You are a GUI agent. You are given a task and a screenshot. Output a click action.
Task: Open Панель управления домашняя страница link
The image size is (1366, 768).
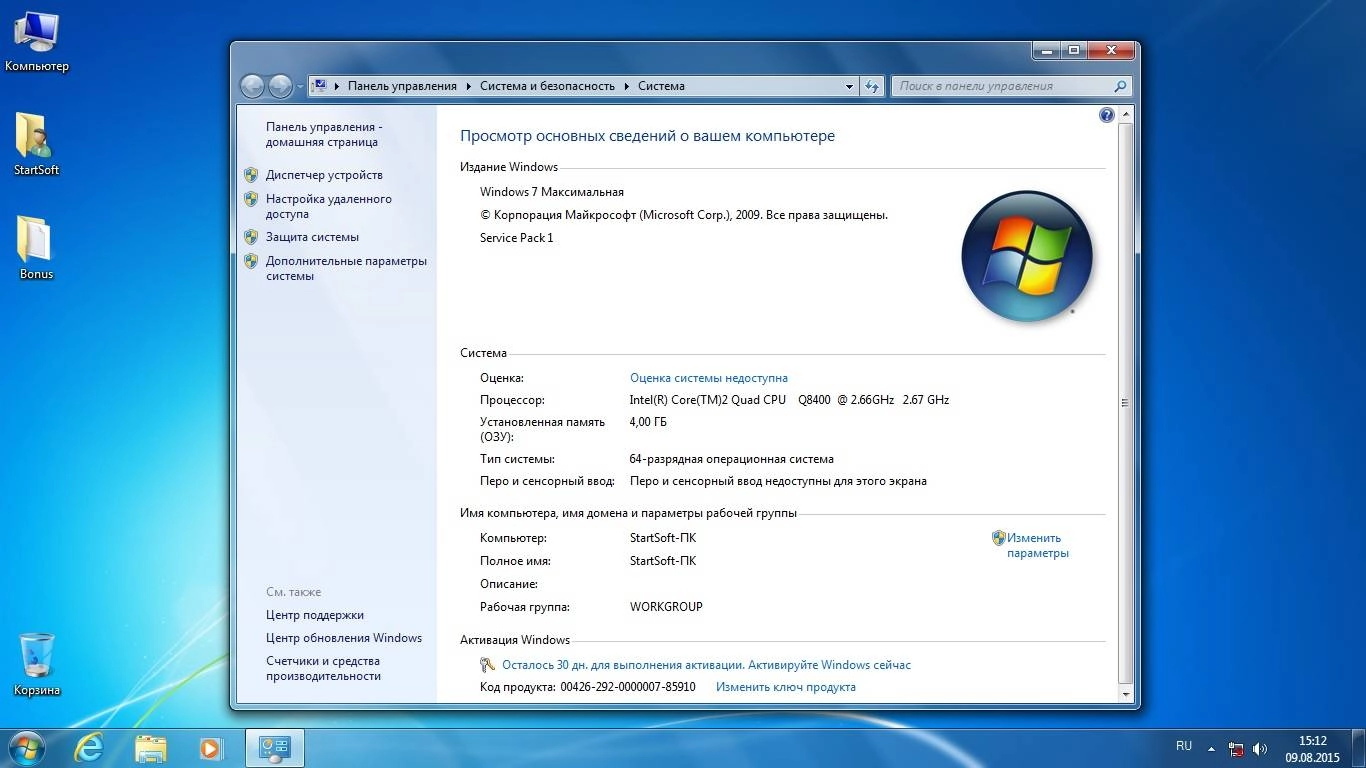(324, 135)
